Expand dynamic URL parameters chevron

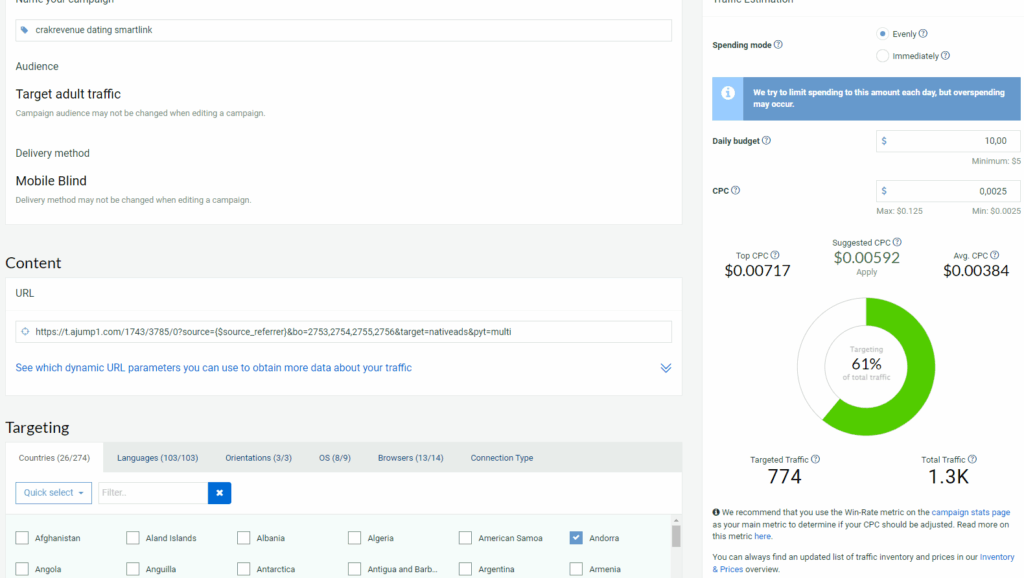coord(665,368)
